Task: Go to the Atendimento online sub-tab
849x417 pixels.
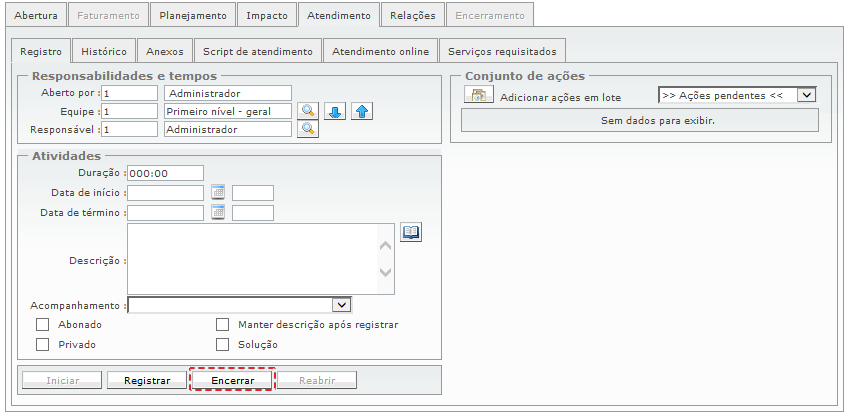Action: pos(380,51)
